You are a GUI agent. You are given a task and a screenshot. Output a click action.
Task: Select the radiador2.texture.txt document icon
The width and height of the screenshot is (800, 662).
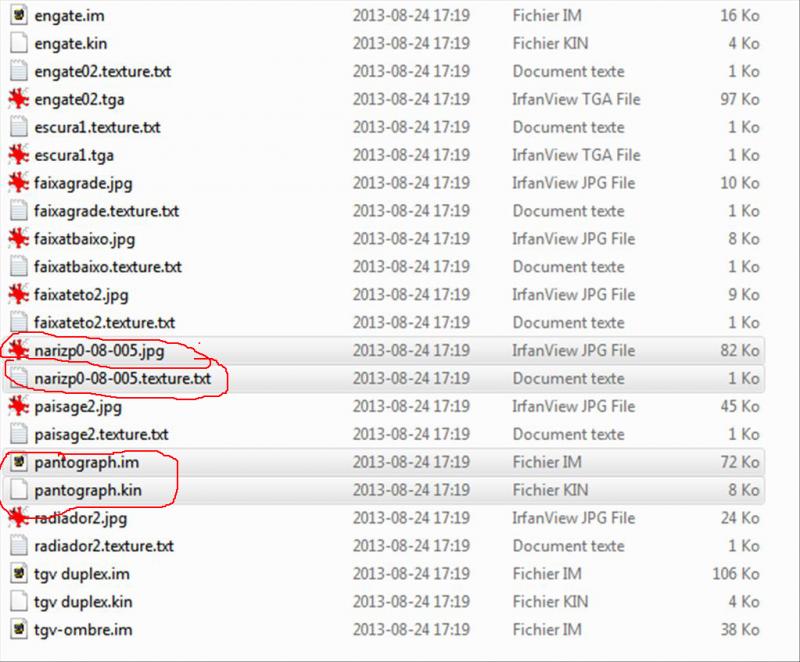pos(18,546)
